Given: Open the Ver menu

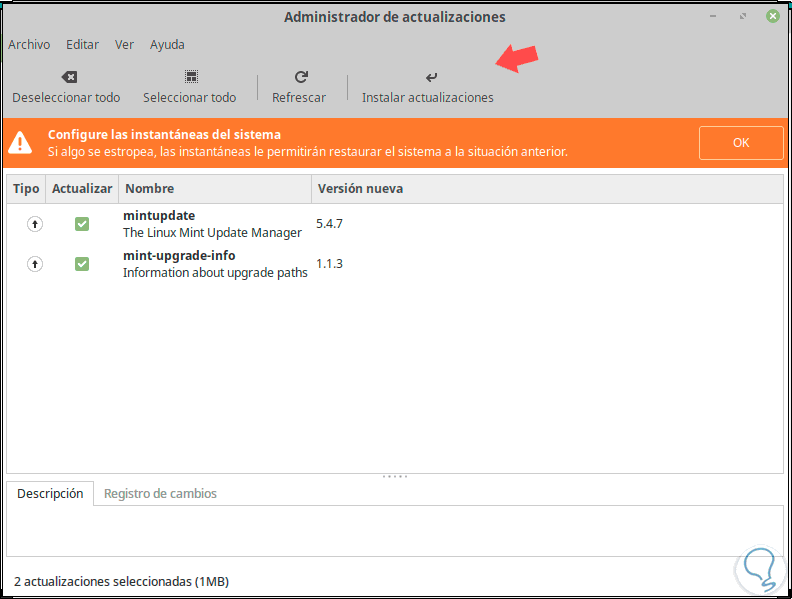Looking at the screenshot, I should coord(124,44).
